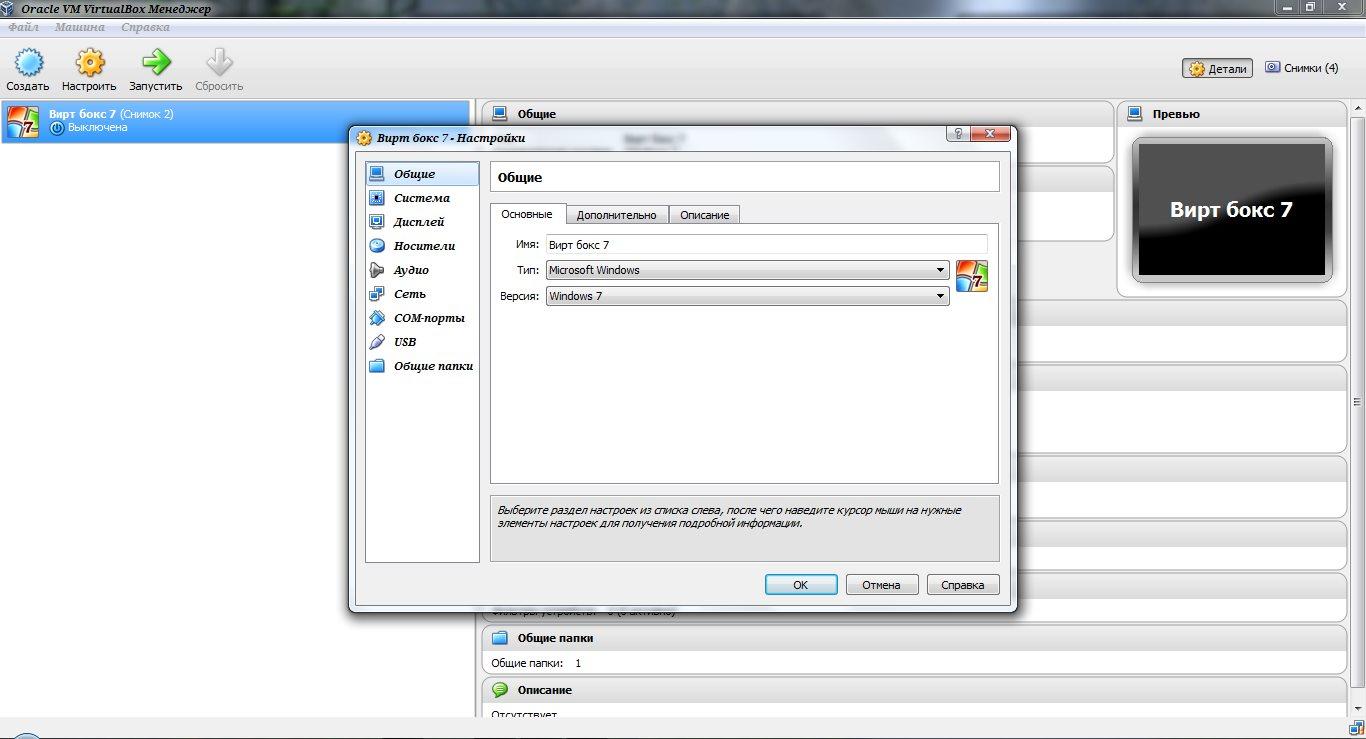This screenshot has height=739, width=1366.
Task: Click the Превью header text
Action: point(1176,114)
